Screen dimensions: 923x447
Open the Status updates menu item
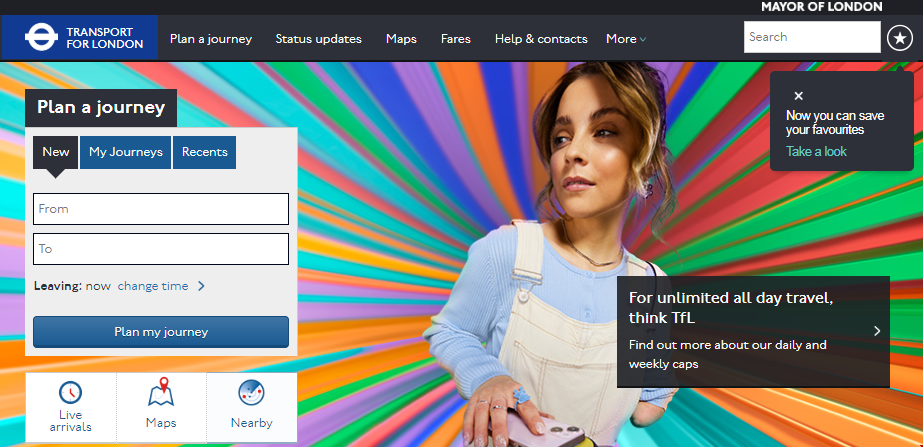tap(318, 39)
